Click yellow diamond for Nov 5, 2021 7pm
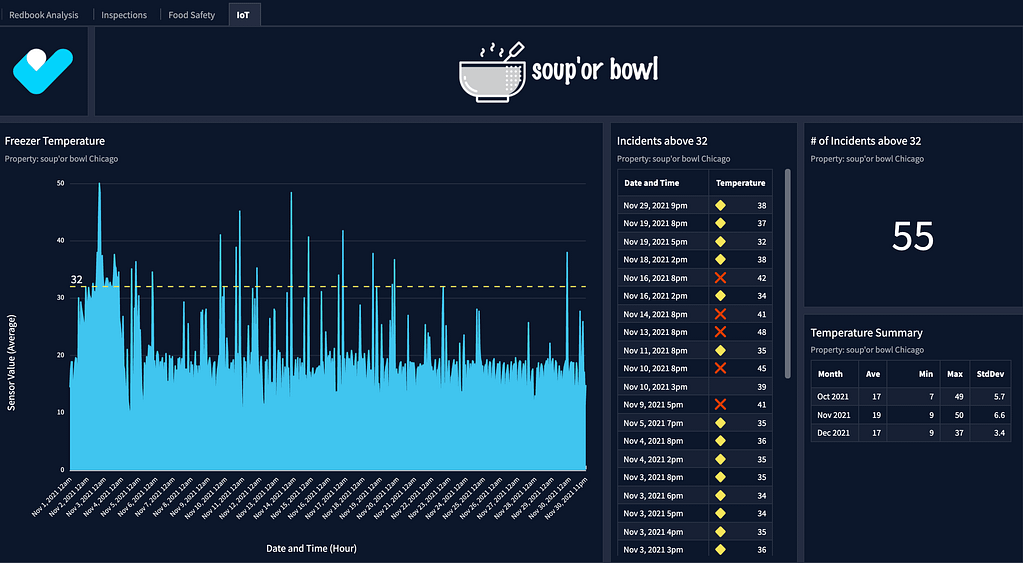The image size is (1023, 563). [x=720, y=423]
